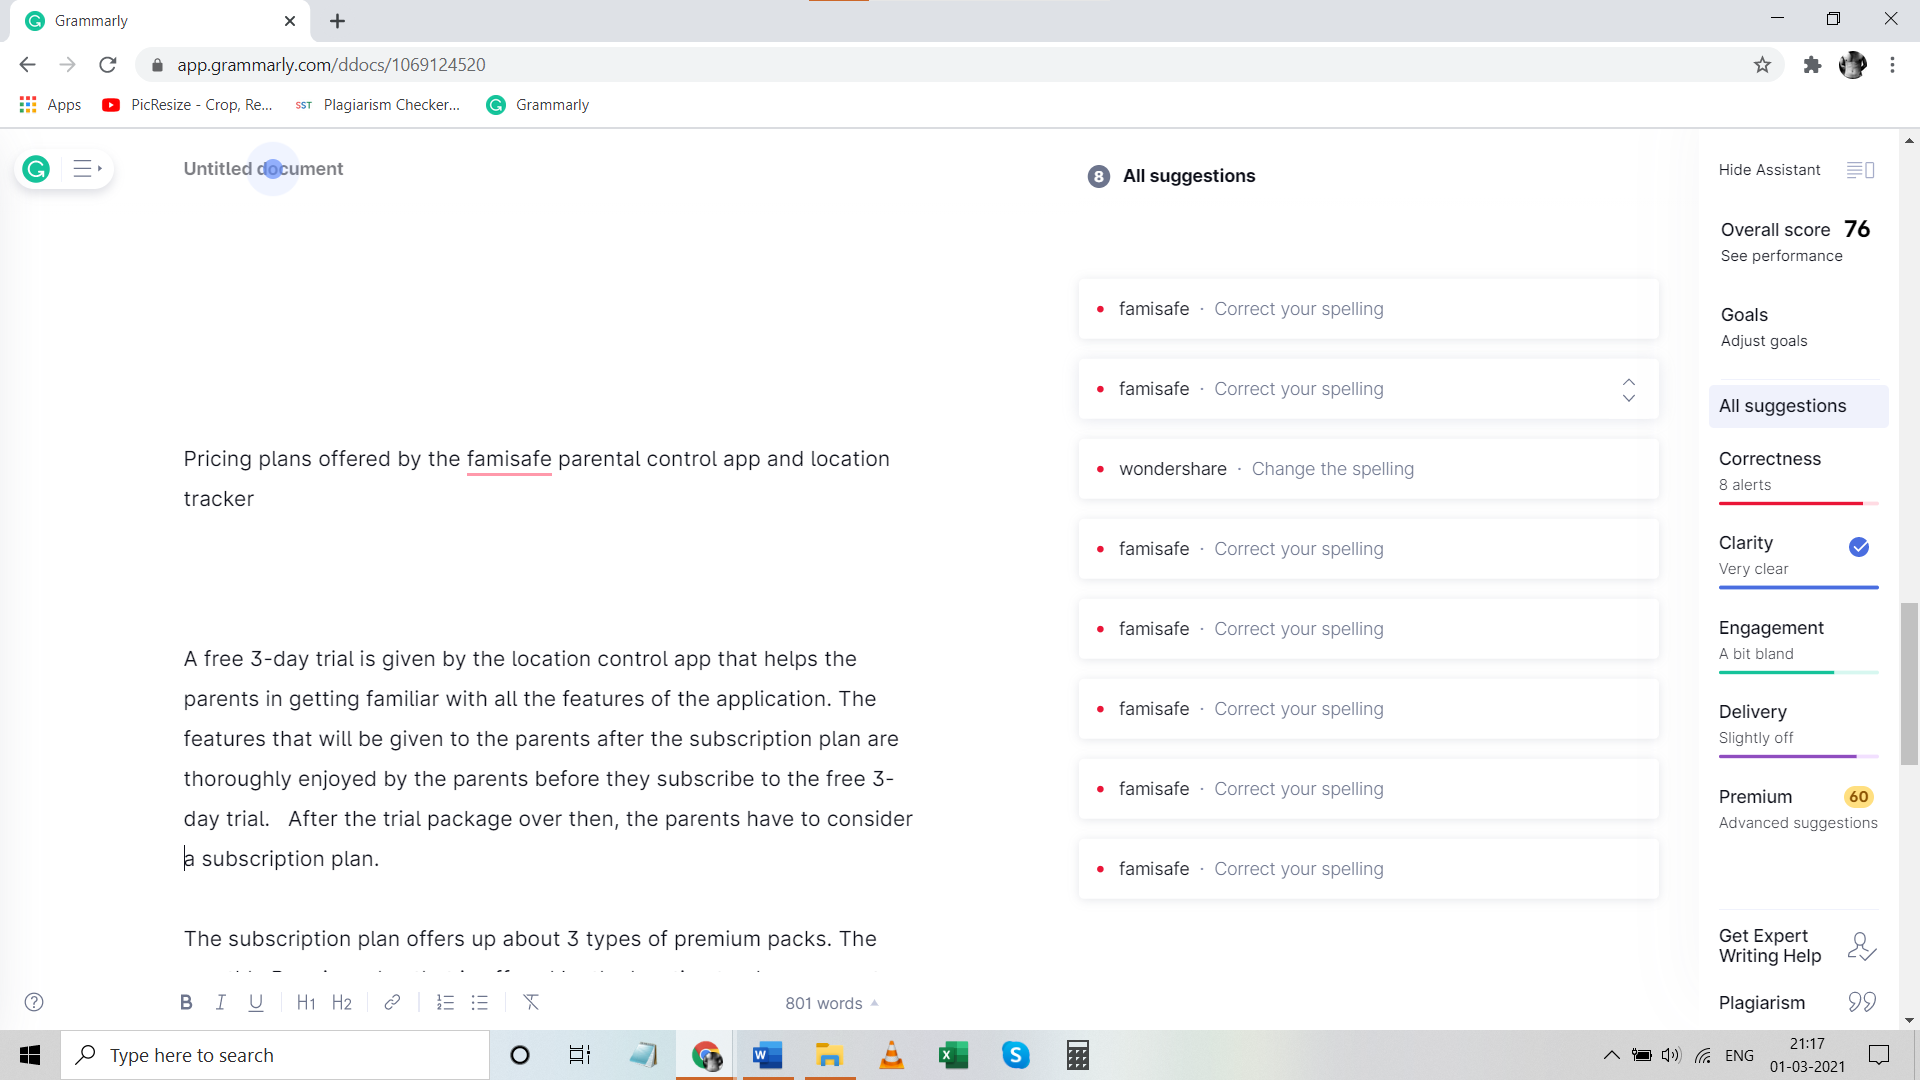Click the Clarity checkmark indicator

pyautogui.click(x=1859, y=547)
